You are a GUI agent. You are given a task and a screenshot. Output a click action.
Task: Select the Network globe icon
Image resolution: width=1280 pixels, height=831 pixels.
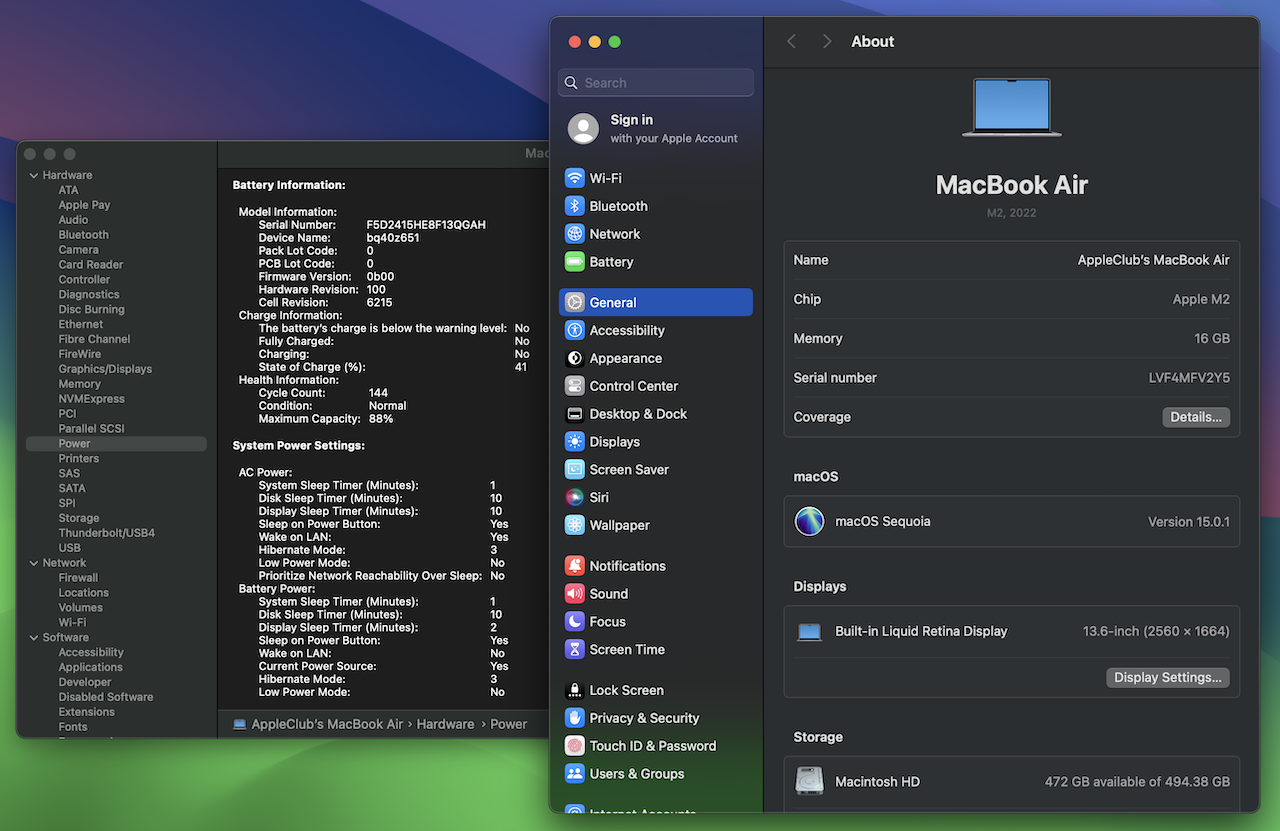pos(574,234)
